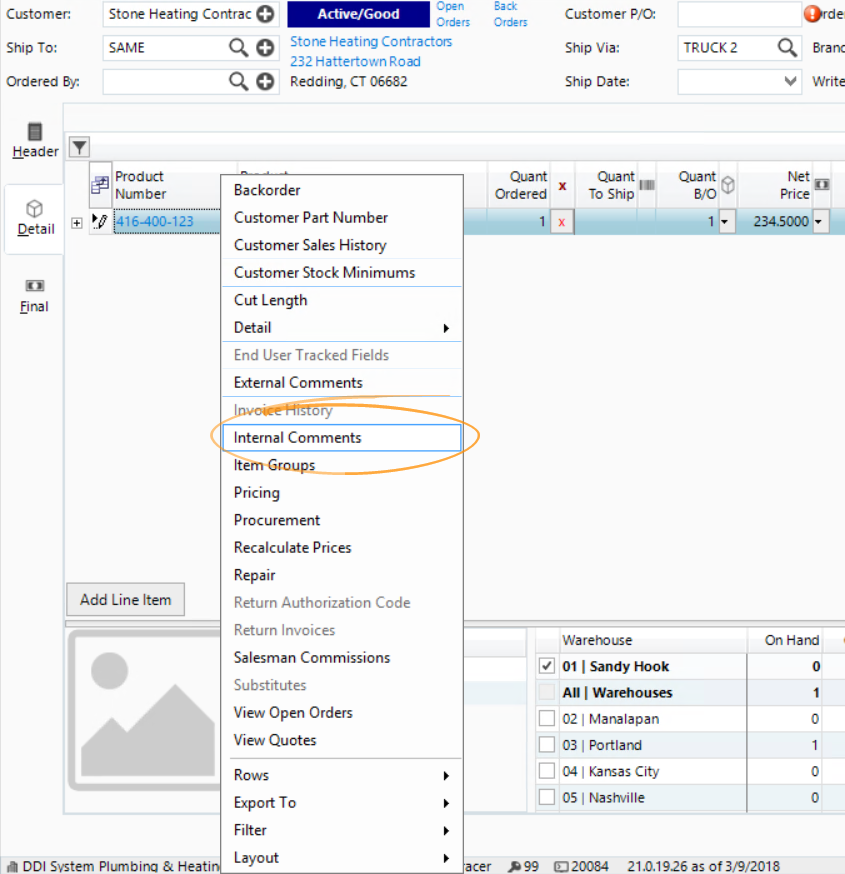Click the Add Line Item button

[125, 599]
